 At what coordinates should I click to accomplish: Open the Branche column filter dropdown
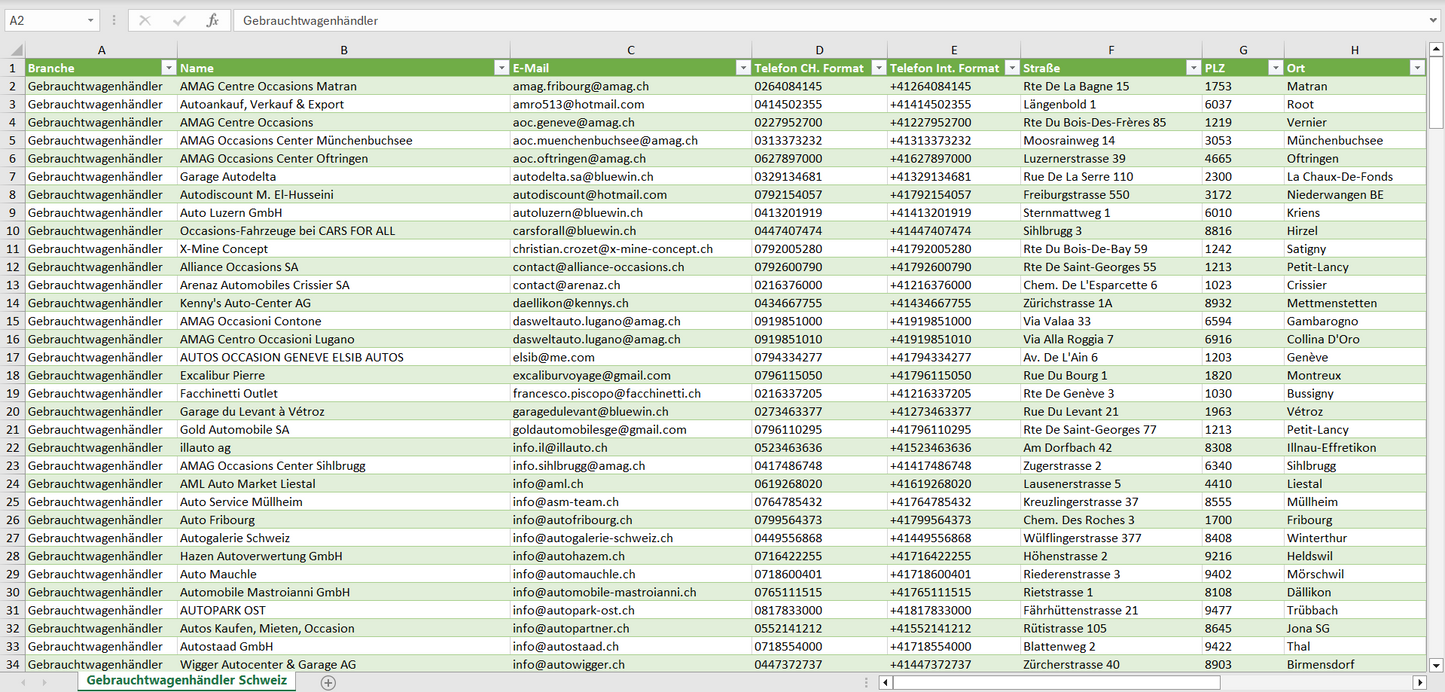pos(167,68)
